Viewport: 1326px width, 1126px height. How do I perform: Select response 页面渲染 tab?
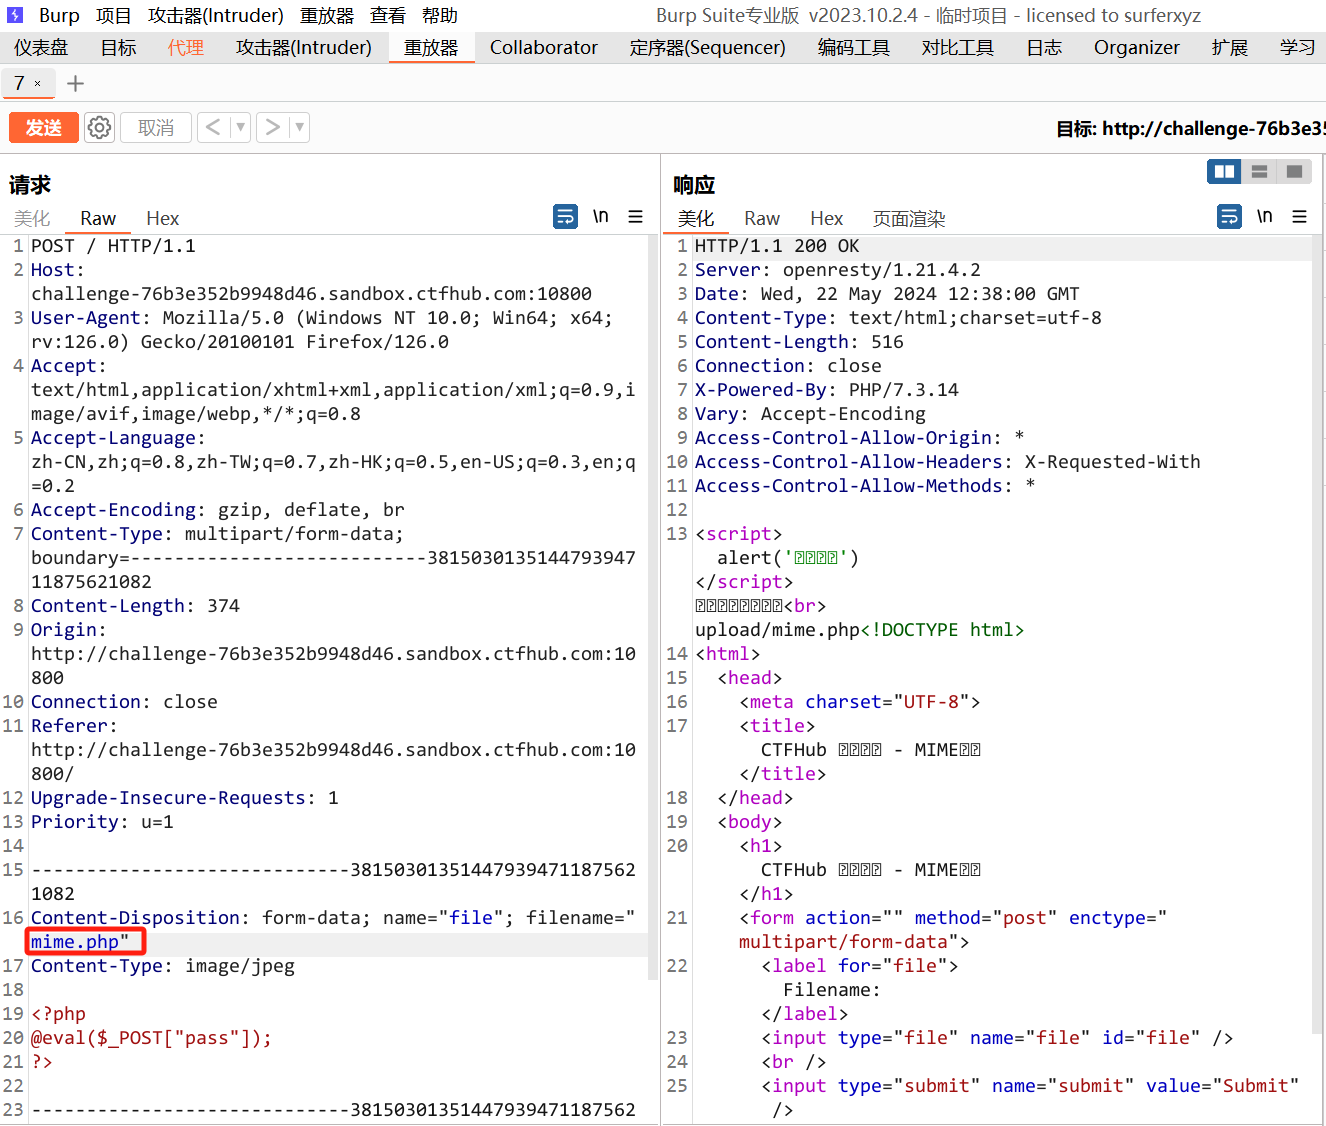tap(909, 218)
